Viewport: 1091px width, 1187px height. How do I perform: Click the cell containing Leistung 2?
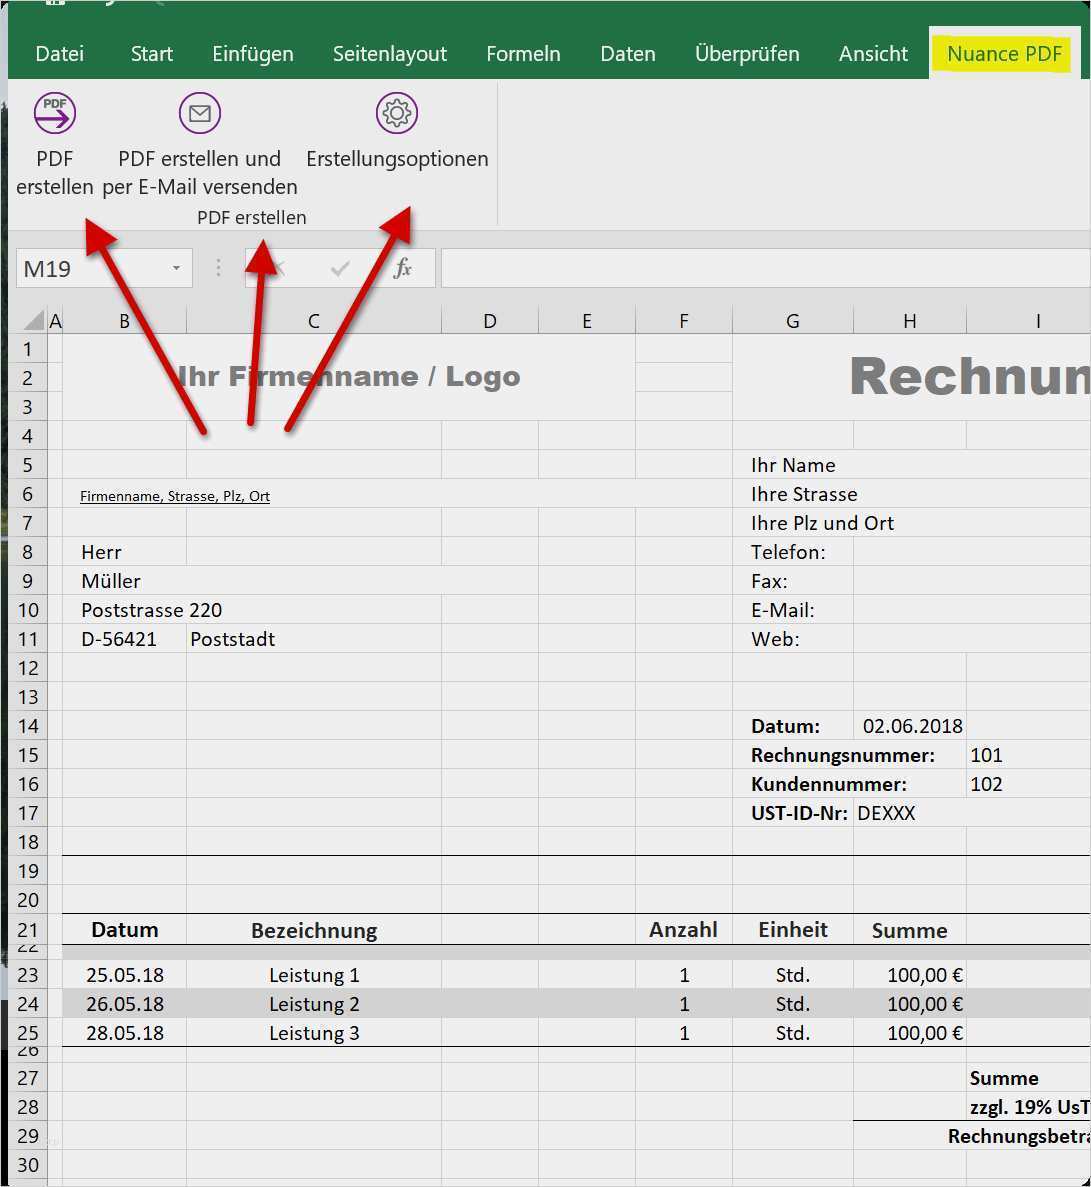click(x=313, y=1004)
